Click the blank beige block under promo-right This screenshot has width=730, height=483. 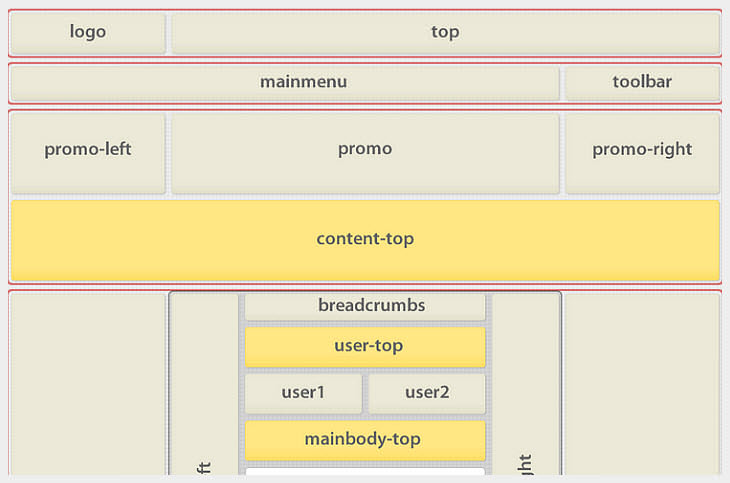(642, 385)
